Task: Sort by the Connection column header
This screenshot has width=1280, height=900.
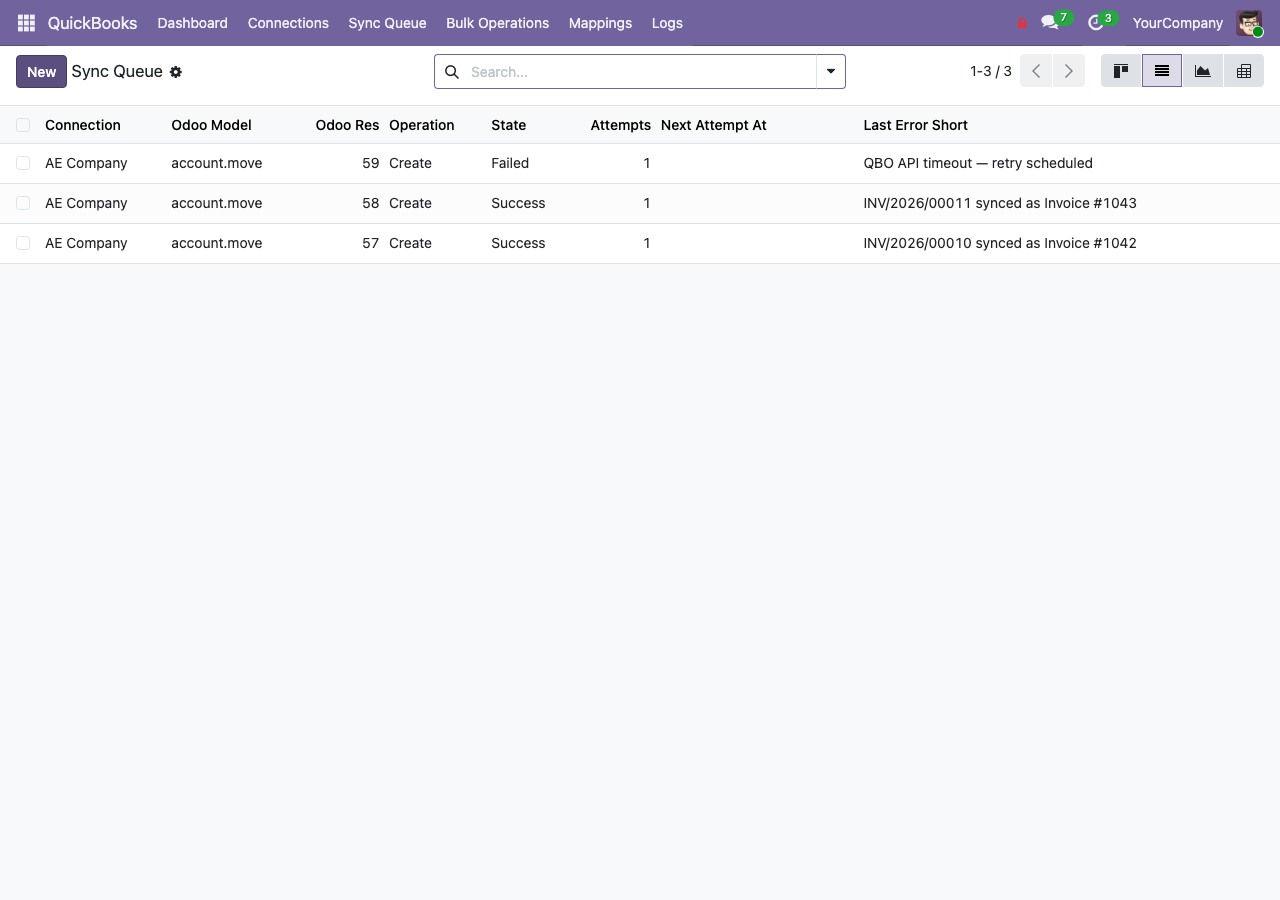Action: [x=82, y=125]
